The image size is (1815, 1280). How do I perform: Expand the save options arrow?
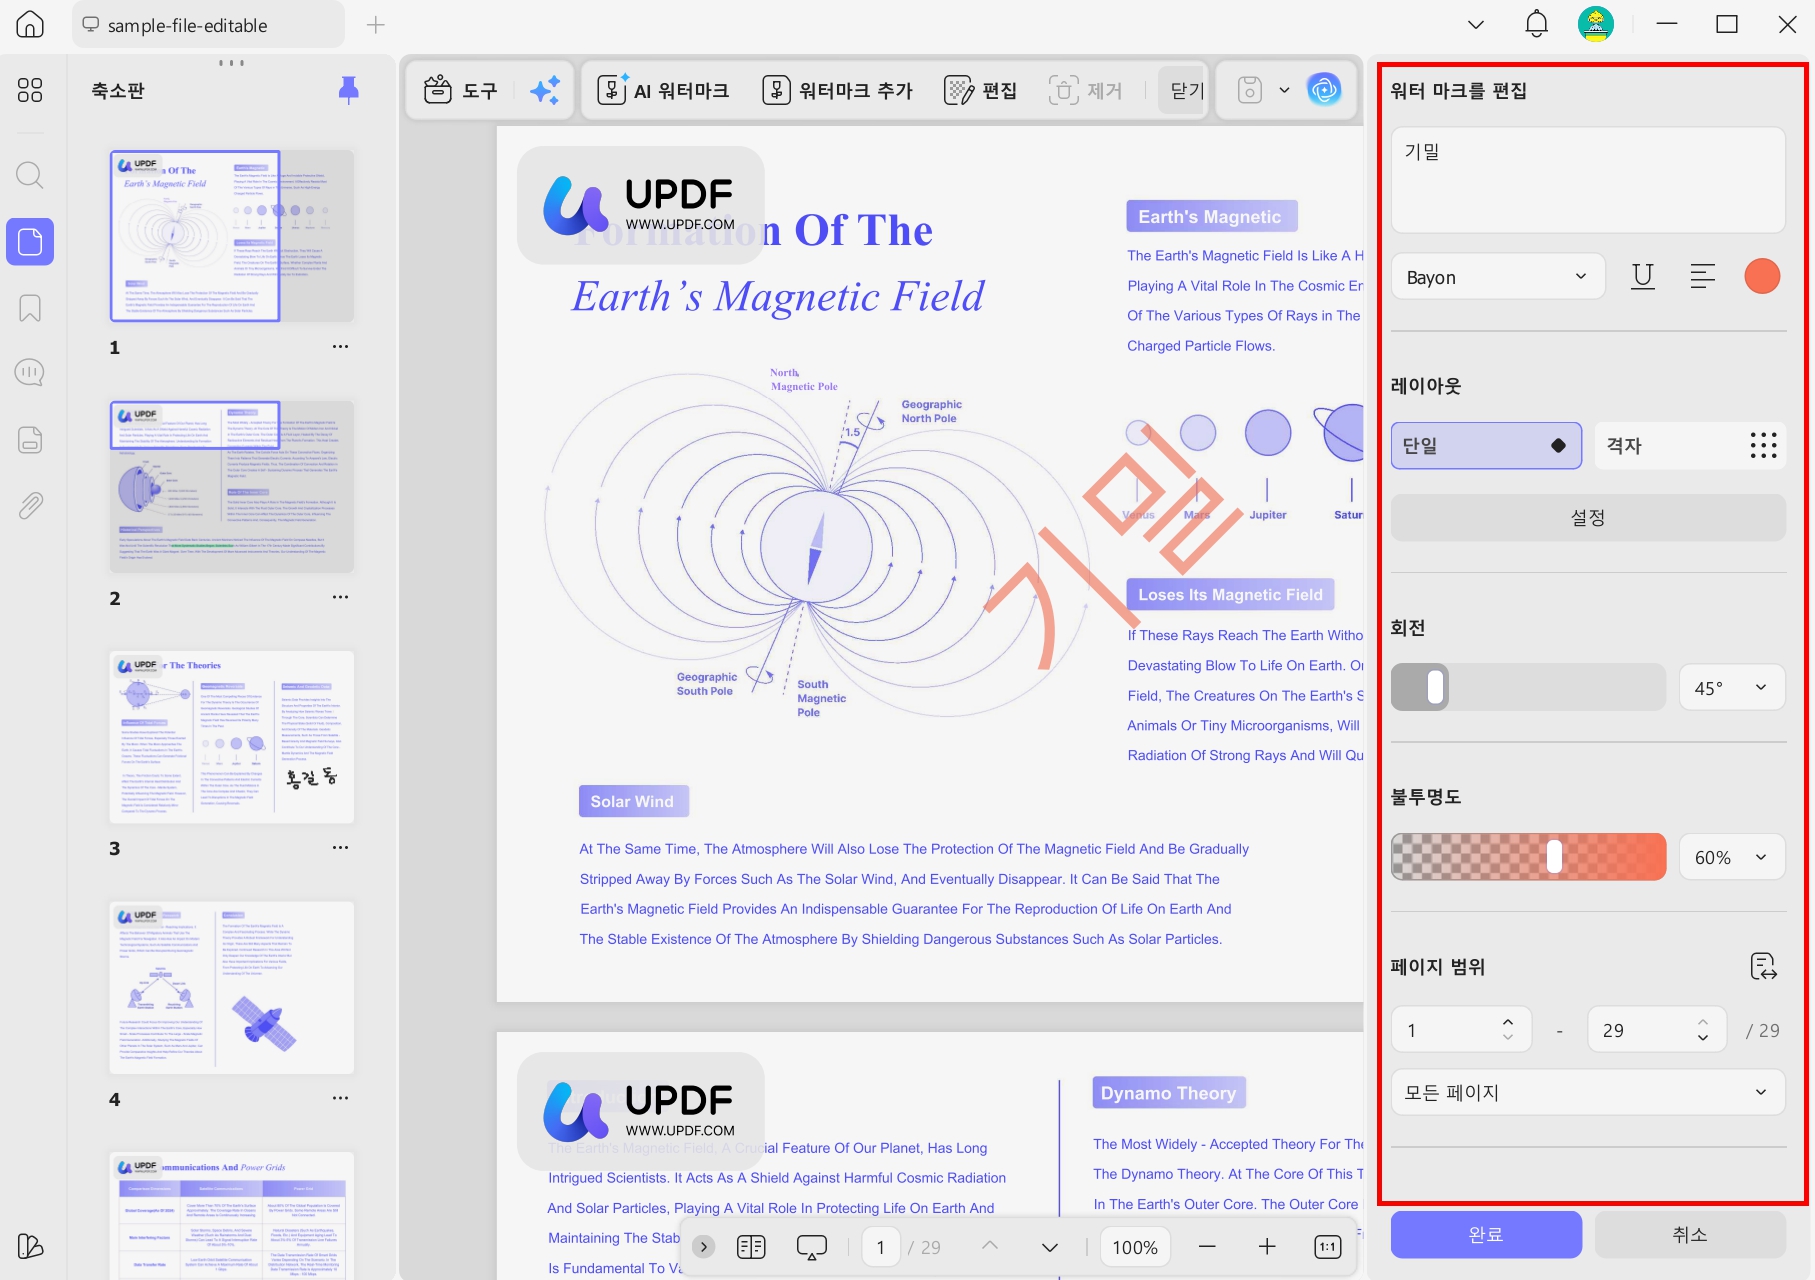(1285, 91)
